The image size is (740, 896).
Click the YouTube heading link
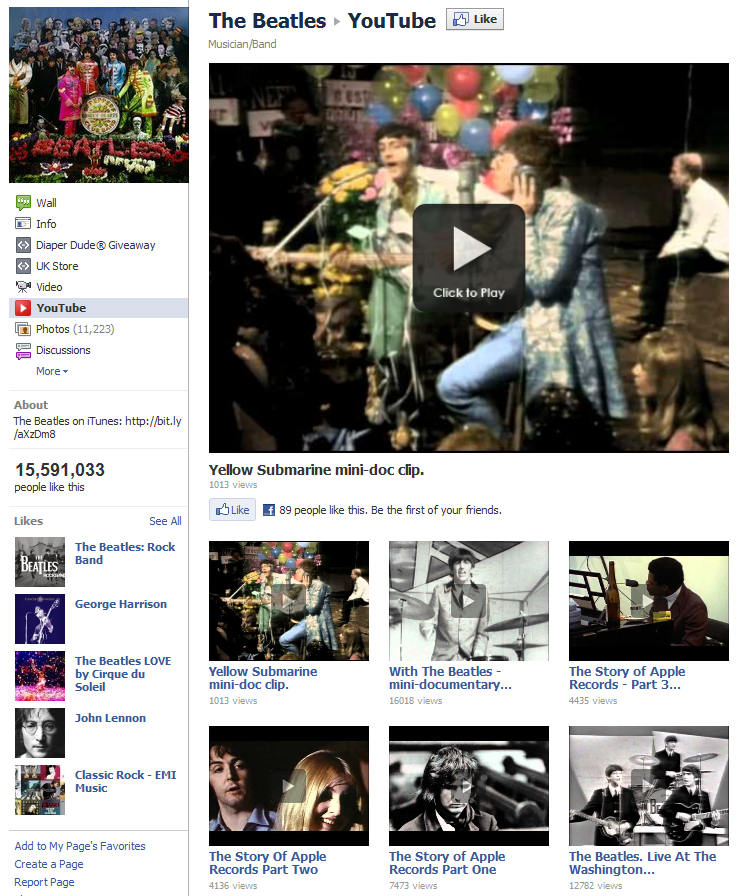tap(391, 21)
